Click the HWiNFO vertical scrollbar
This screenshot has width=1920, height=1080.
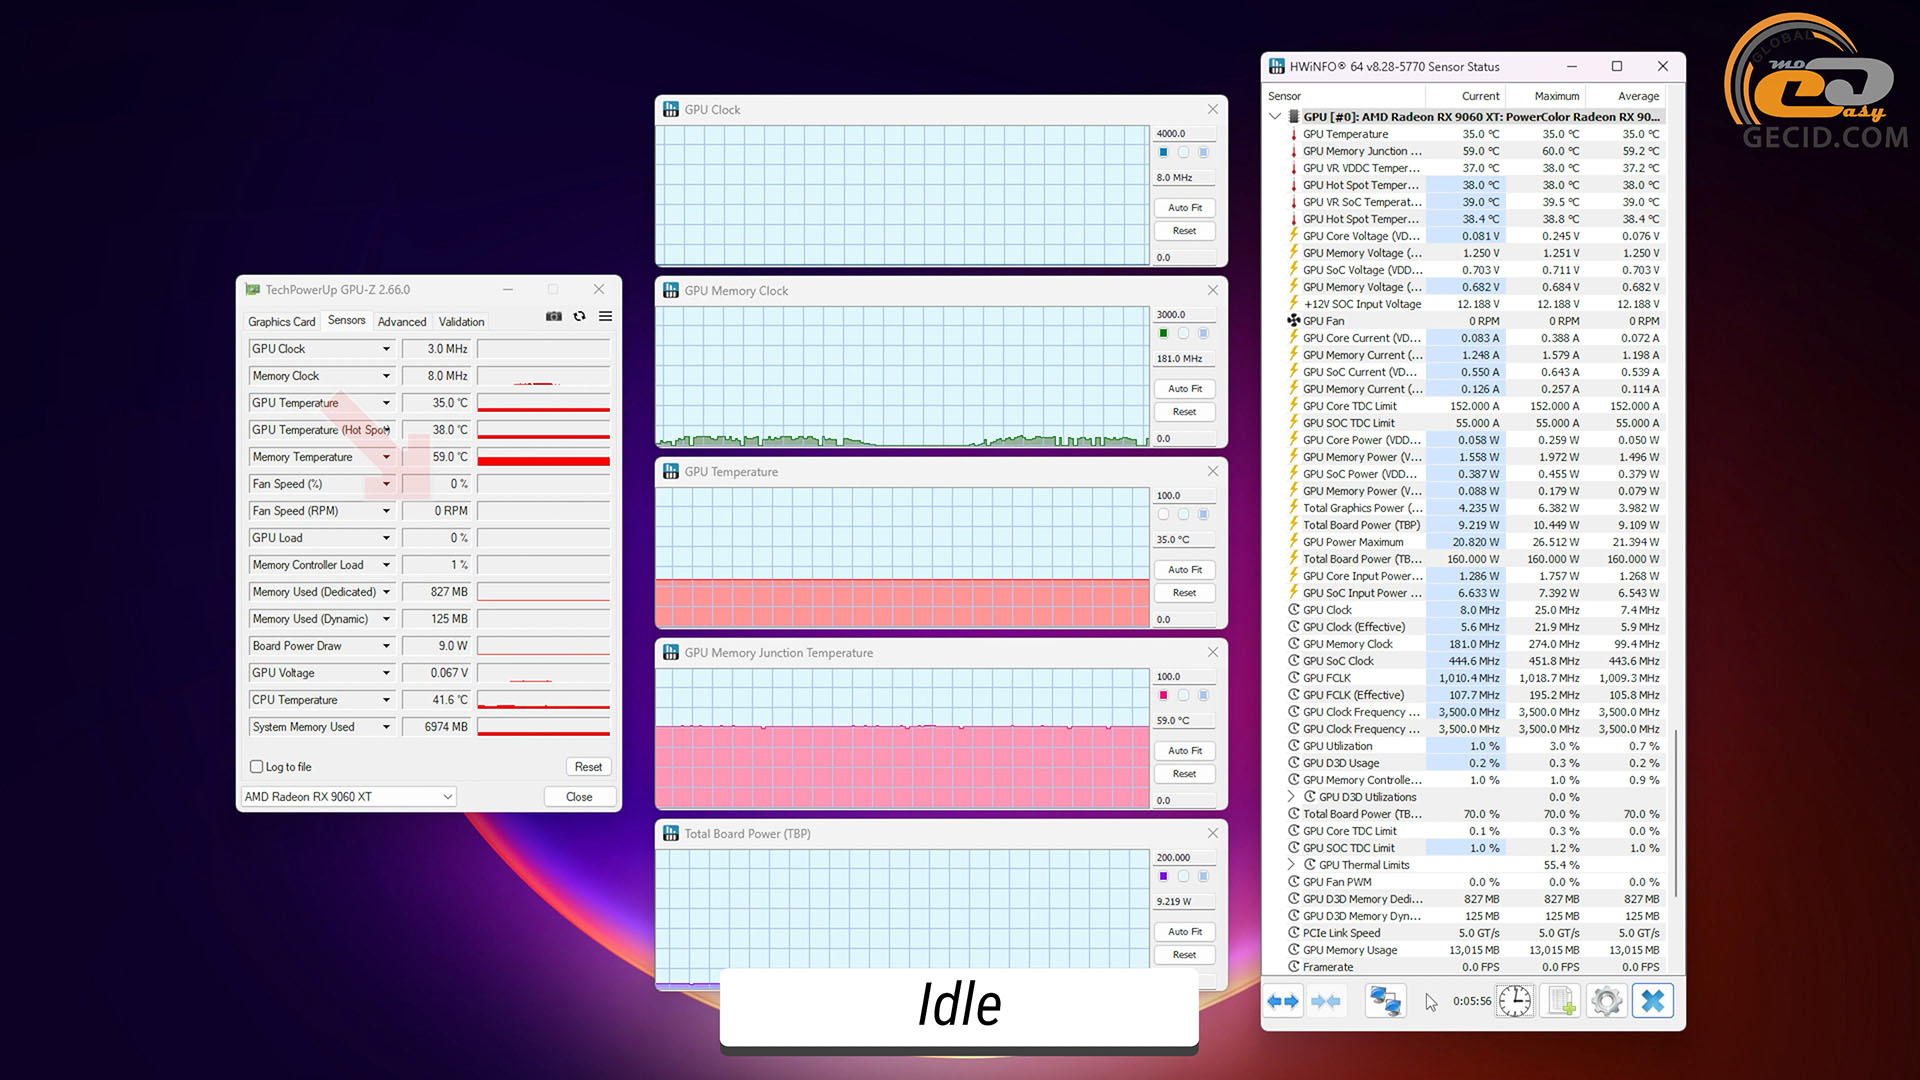1676,812
